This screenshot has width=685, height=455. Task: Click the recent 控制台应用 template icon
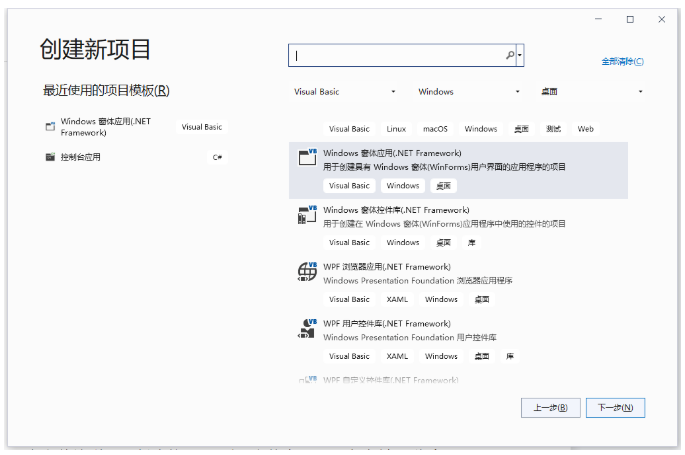click(50, 157)
